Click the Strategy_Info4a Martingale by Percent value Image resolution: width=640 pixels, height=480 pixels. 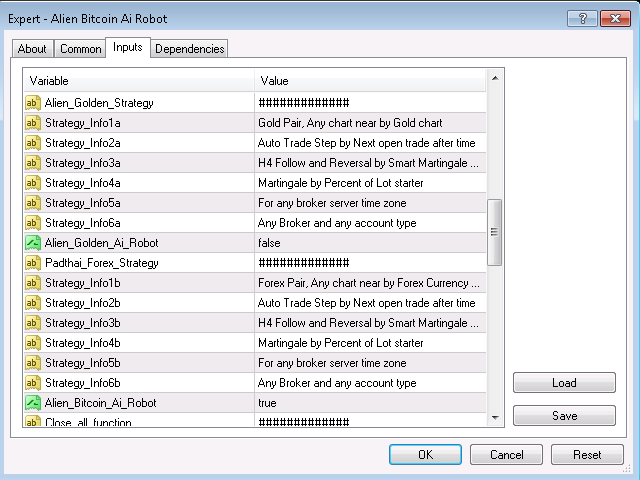[340, 183]
